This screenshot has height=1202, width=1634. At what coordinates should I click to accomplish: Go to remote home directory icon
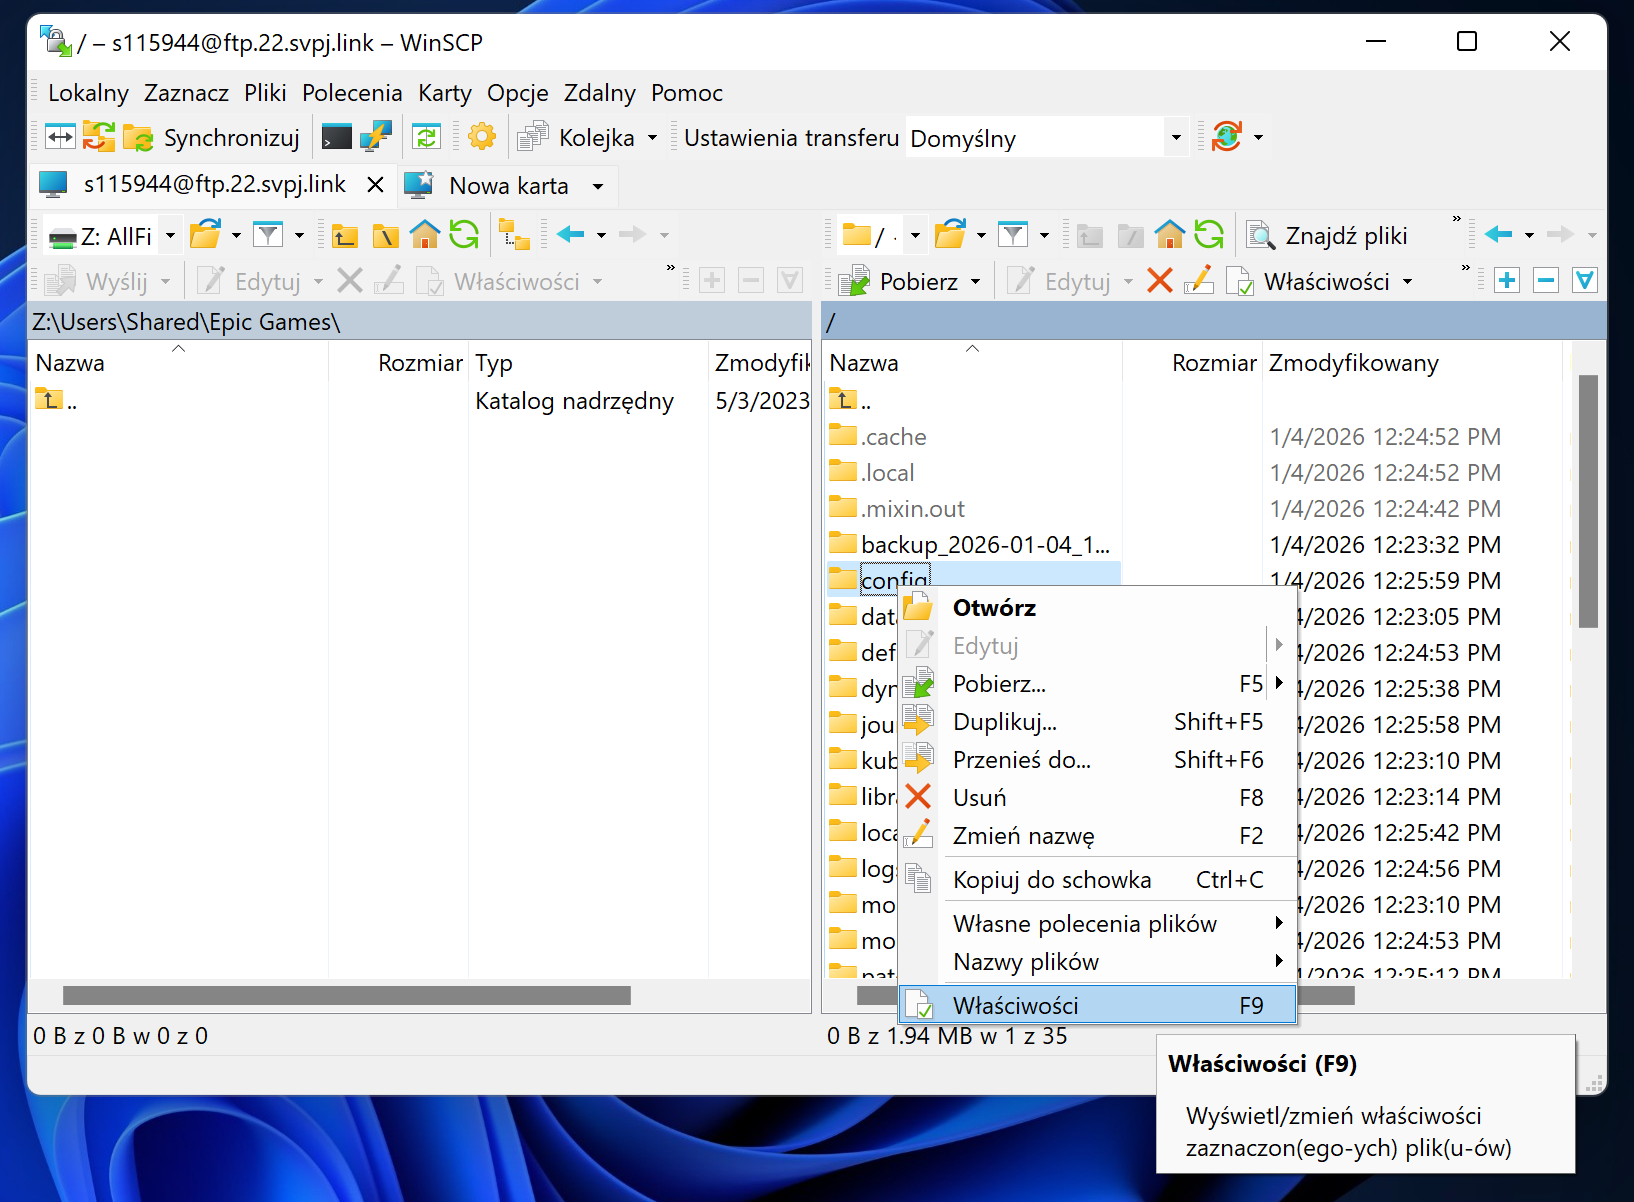pyautogui.click(x=1169, y=235)
